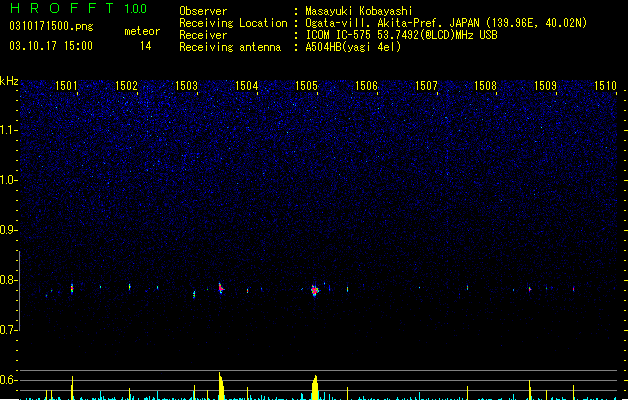Select the 1505 time marker label
Viewport: 629px width, 400px height.
pos(306,86)
